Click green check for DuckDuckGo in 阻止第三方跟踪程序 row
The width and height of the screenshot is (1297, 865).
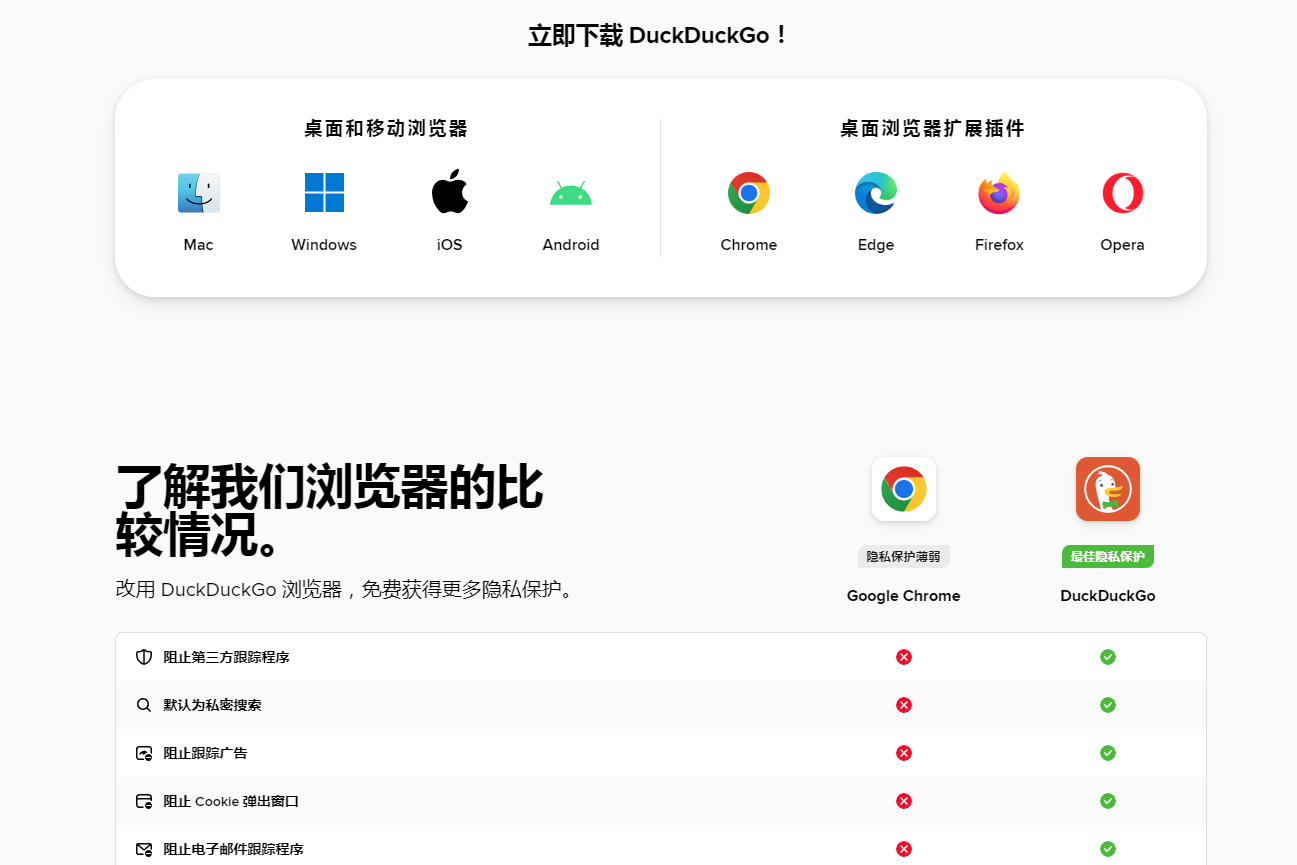[1108, 657]
